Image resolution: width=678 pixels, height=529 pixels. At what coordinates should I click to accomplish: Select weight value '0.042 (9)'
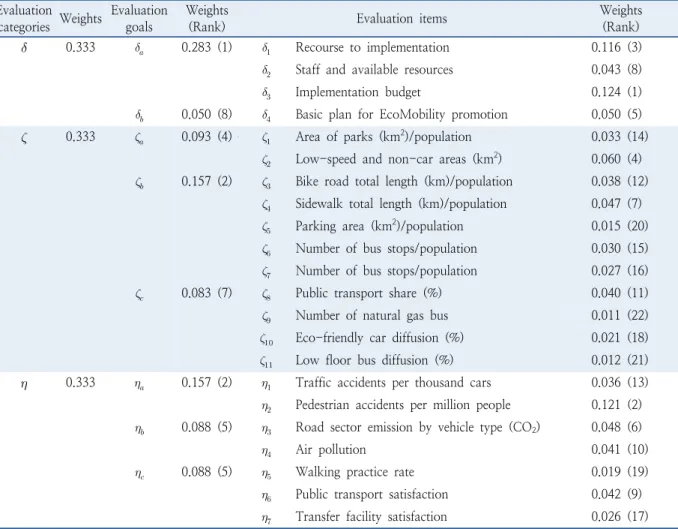616,494
